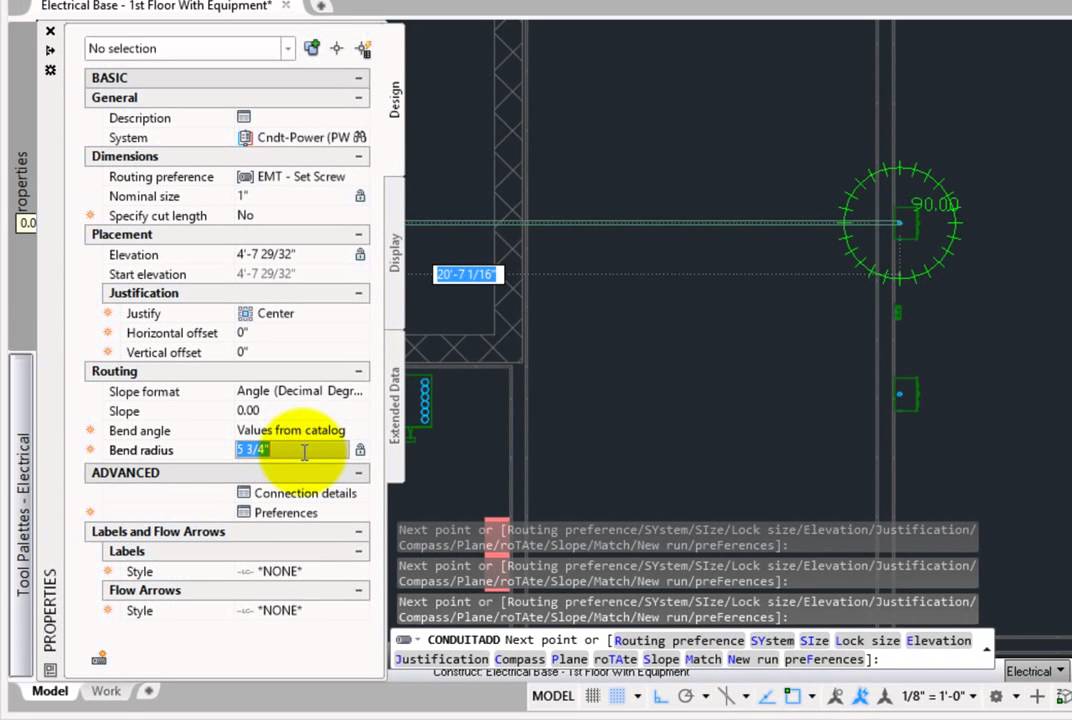This screenshot has width=1072, height=720.
Task: Collapse the Labels and Flow Arrows section
Action: pyautogui.click(x=358, y=531)
